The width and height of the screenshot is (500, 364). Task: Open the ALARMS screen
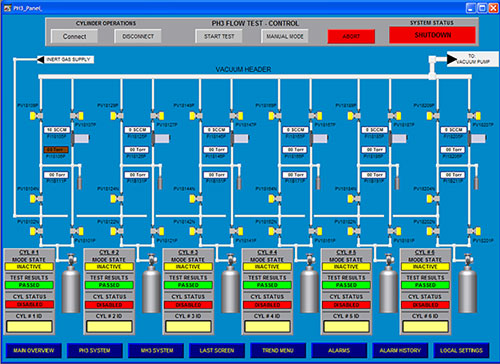[x=339, y=350]
